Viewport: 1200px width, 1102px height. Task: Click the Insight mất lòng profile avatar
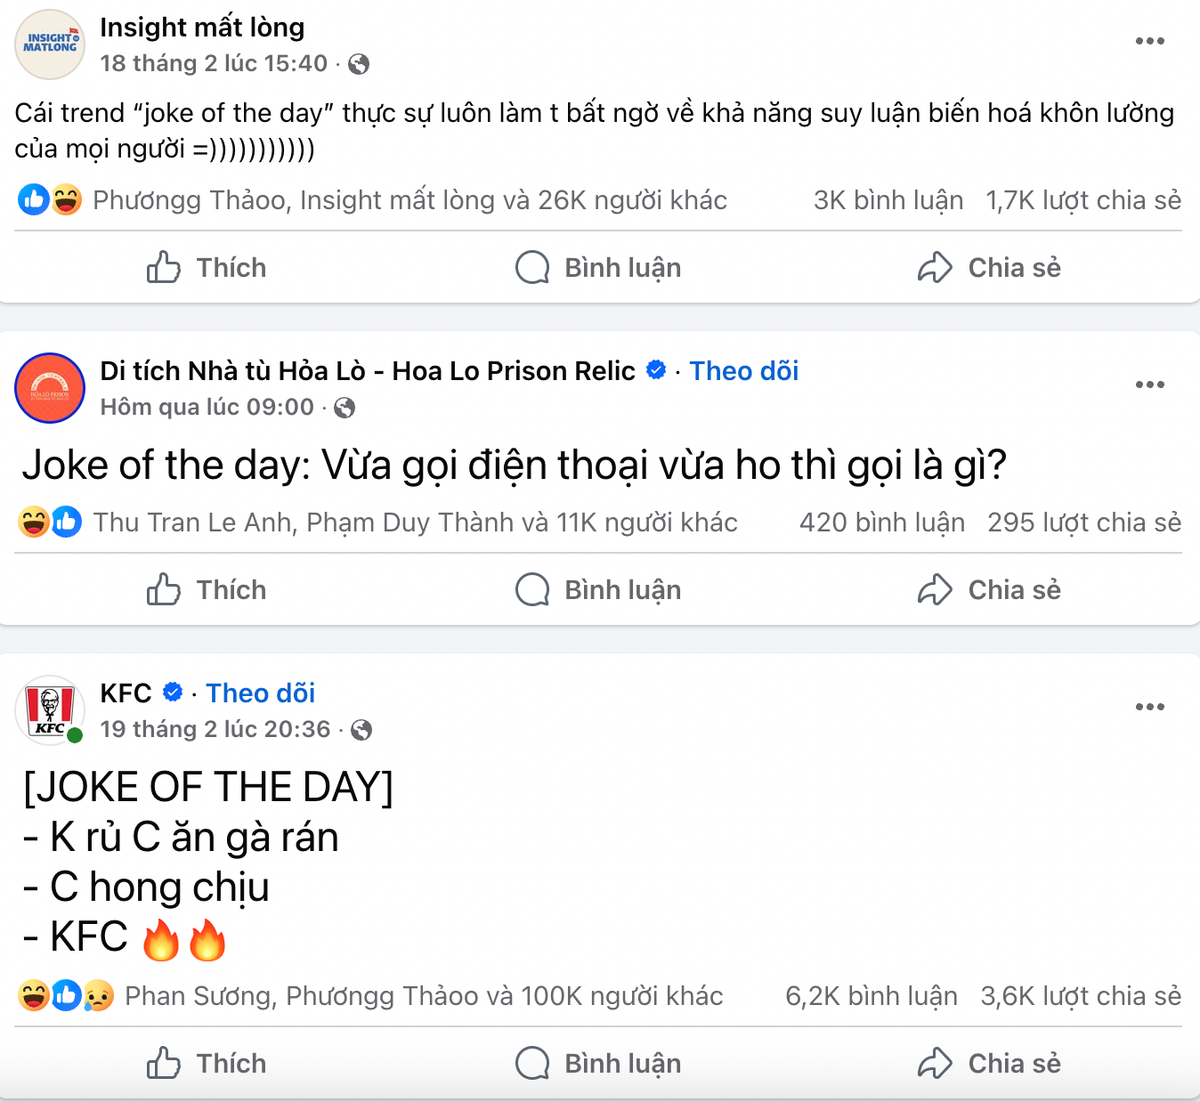coord(49,44)
